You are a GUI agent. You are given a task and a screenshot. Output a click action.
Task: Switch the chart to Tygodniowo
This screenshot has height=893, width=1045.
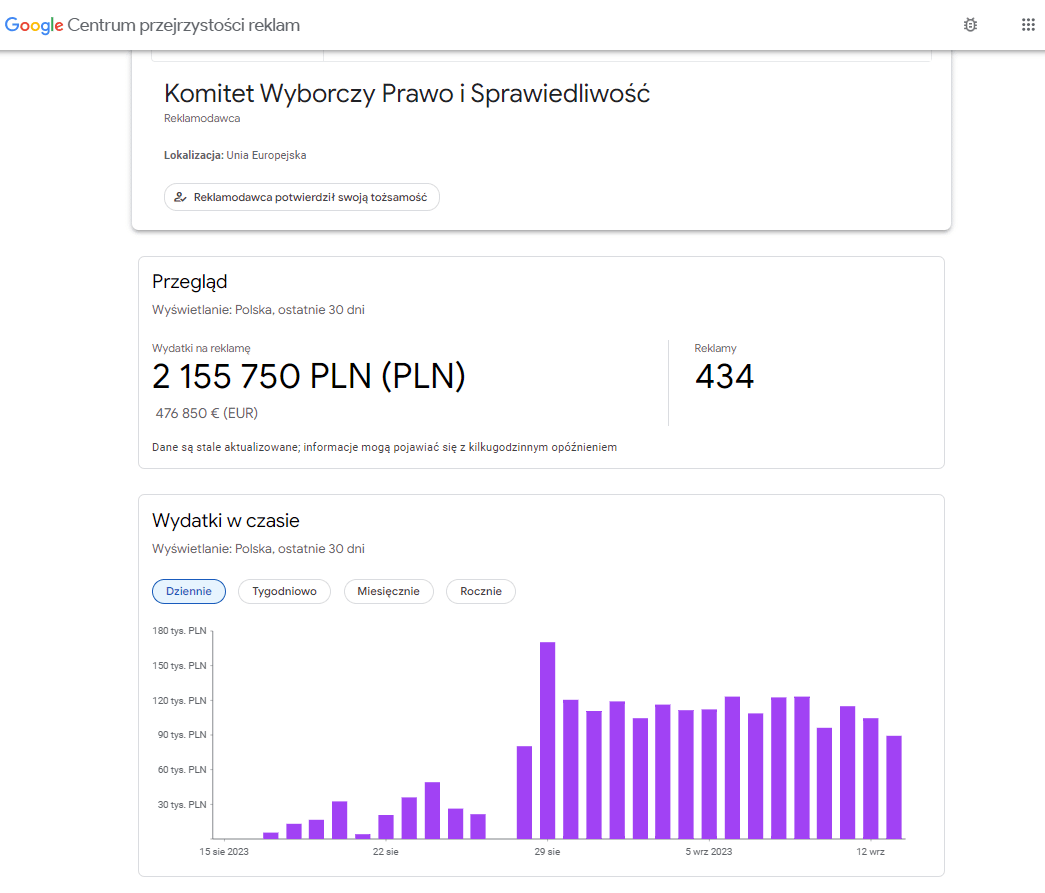tap(284, 591)
